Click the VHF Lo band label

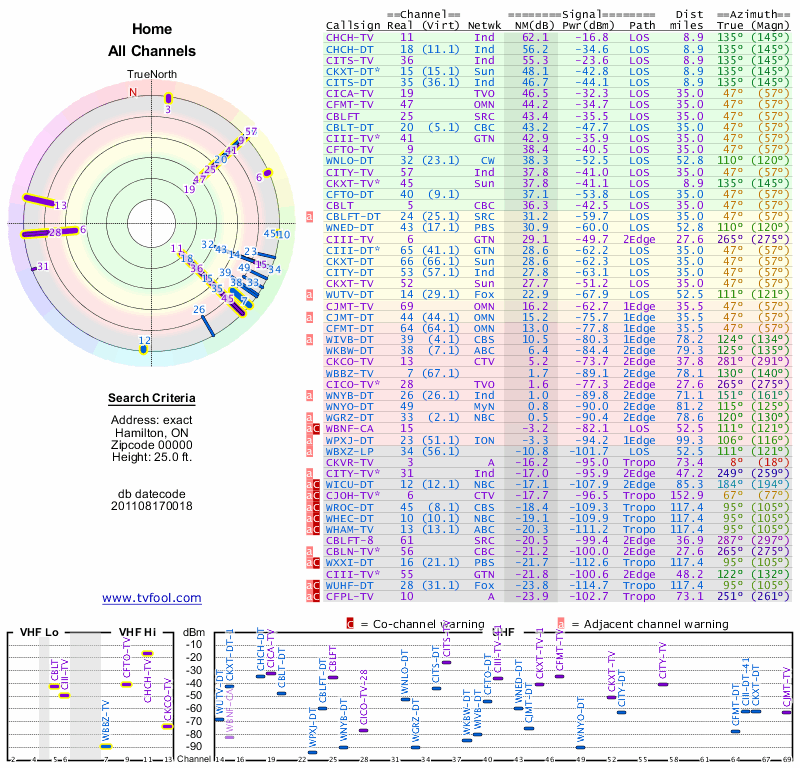point(39,632)
